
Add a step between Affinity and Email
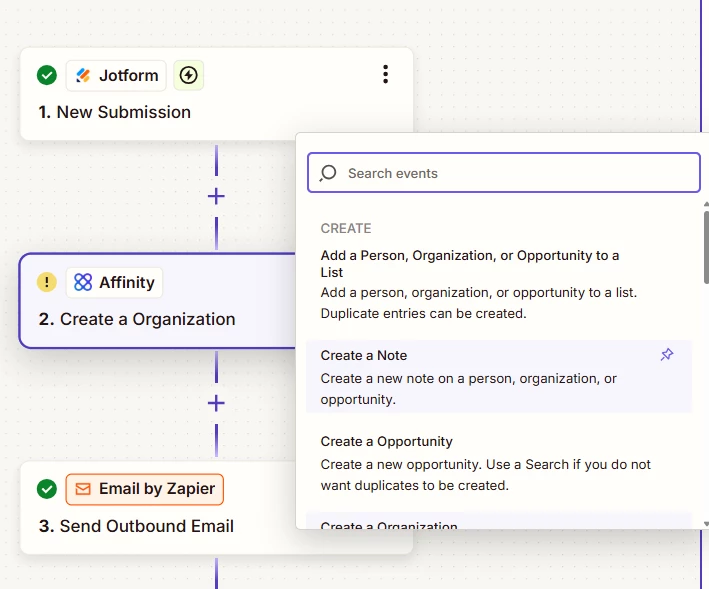[x=216, y=403]
